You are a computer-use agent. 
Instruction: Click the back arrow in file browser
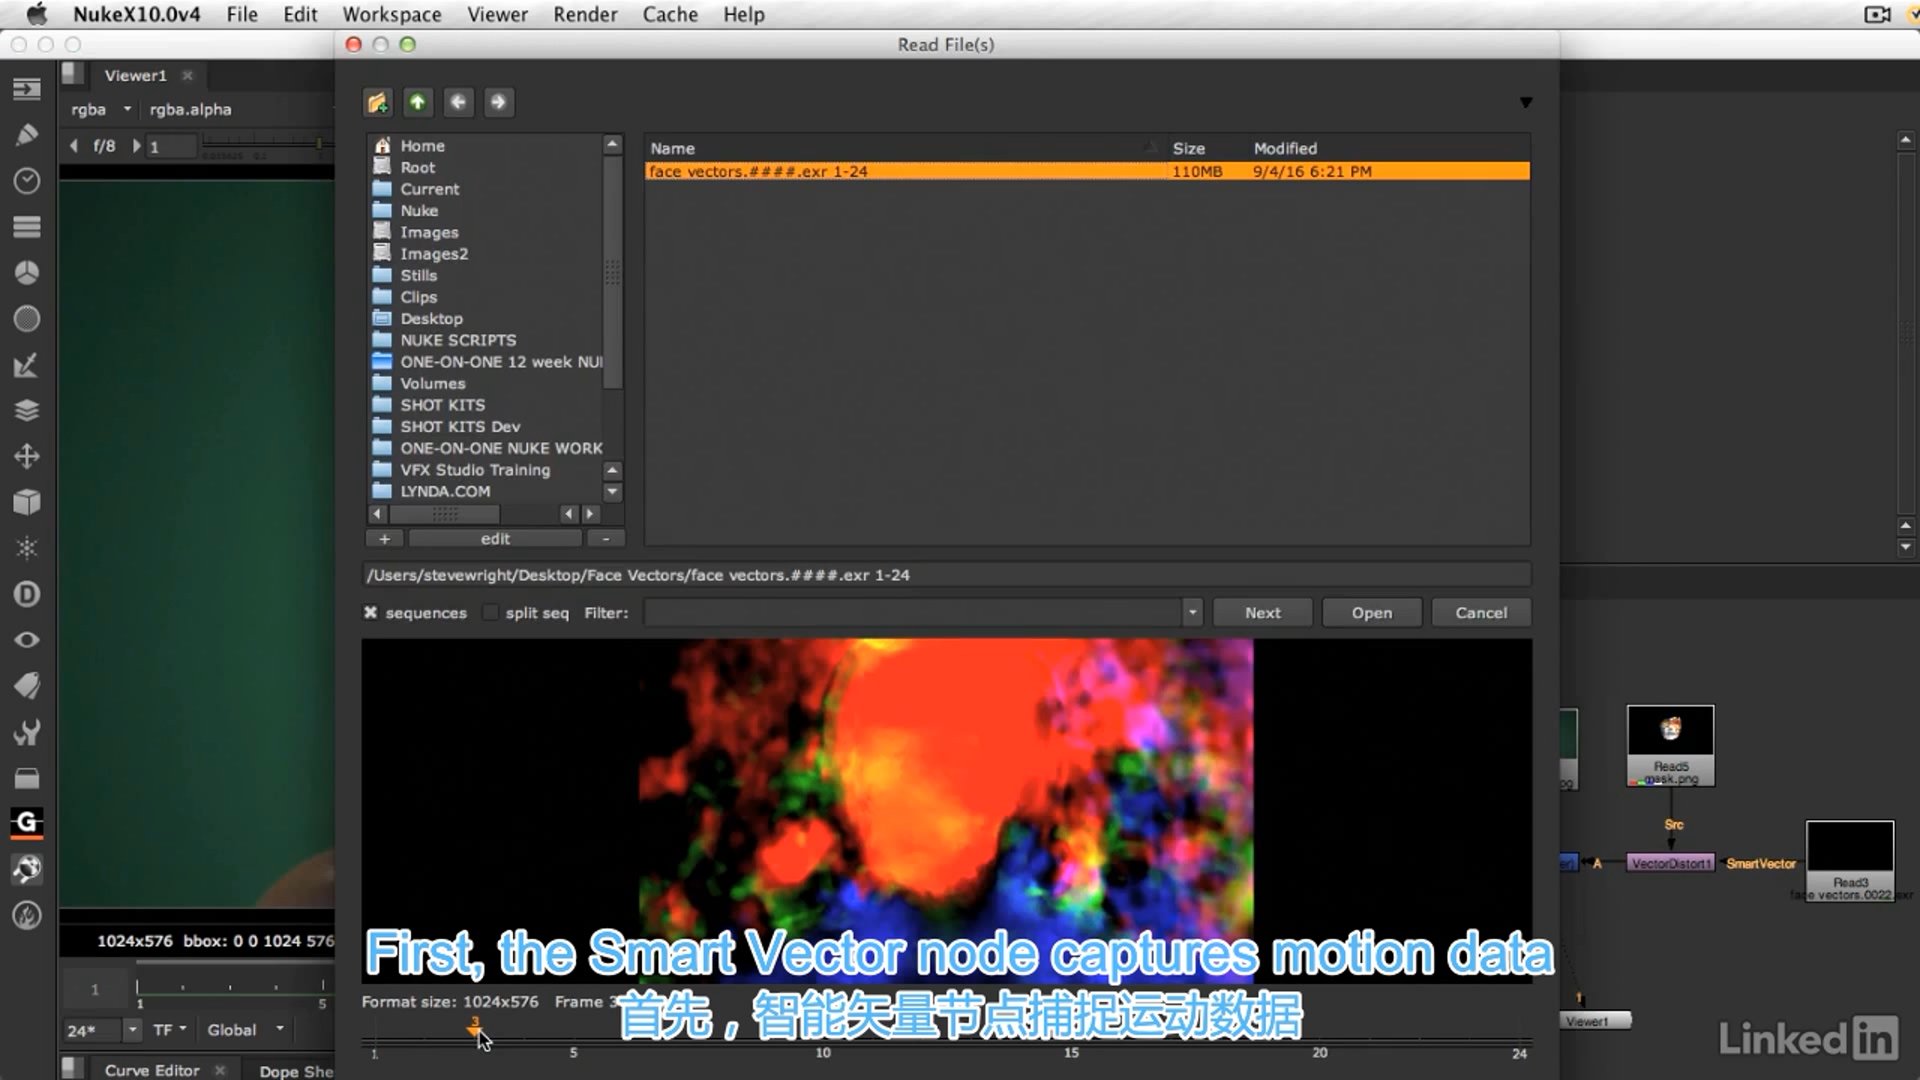(x=458, y=102)
